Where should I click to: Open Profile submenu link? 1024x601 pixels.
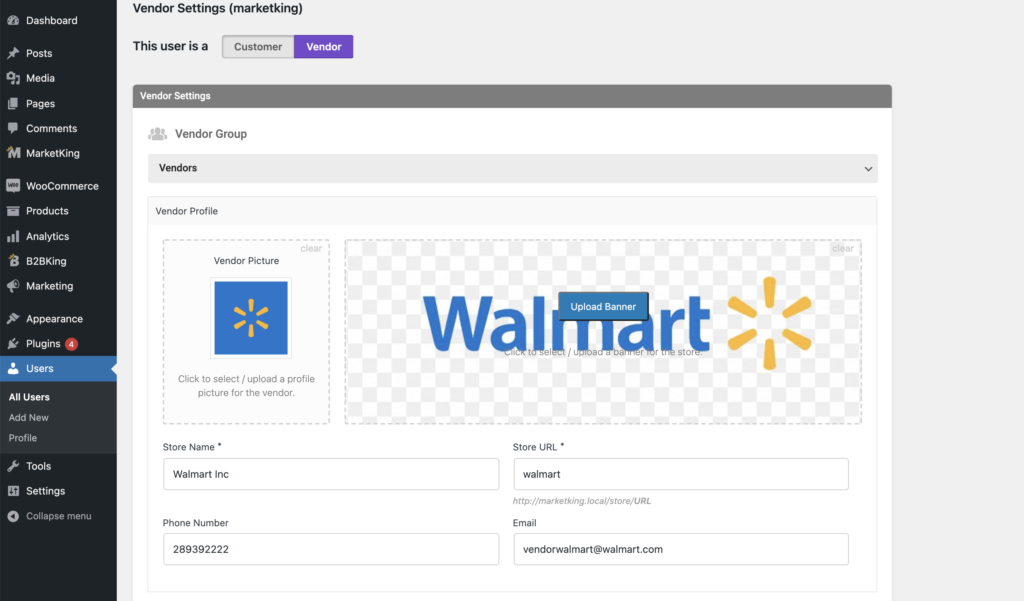[x=23, y=438]
